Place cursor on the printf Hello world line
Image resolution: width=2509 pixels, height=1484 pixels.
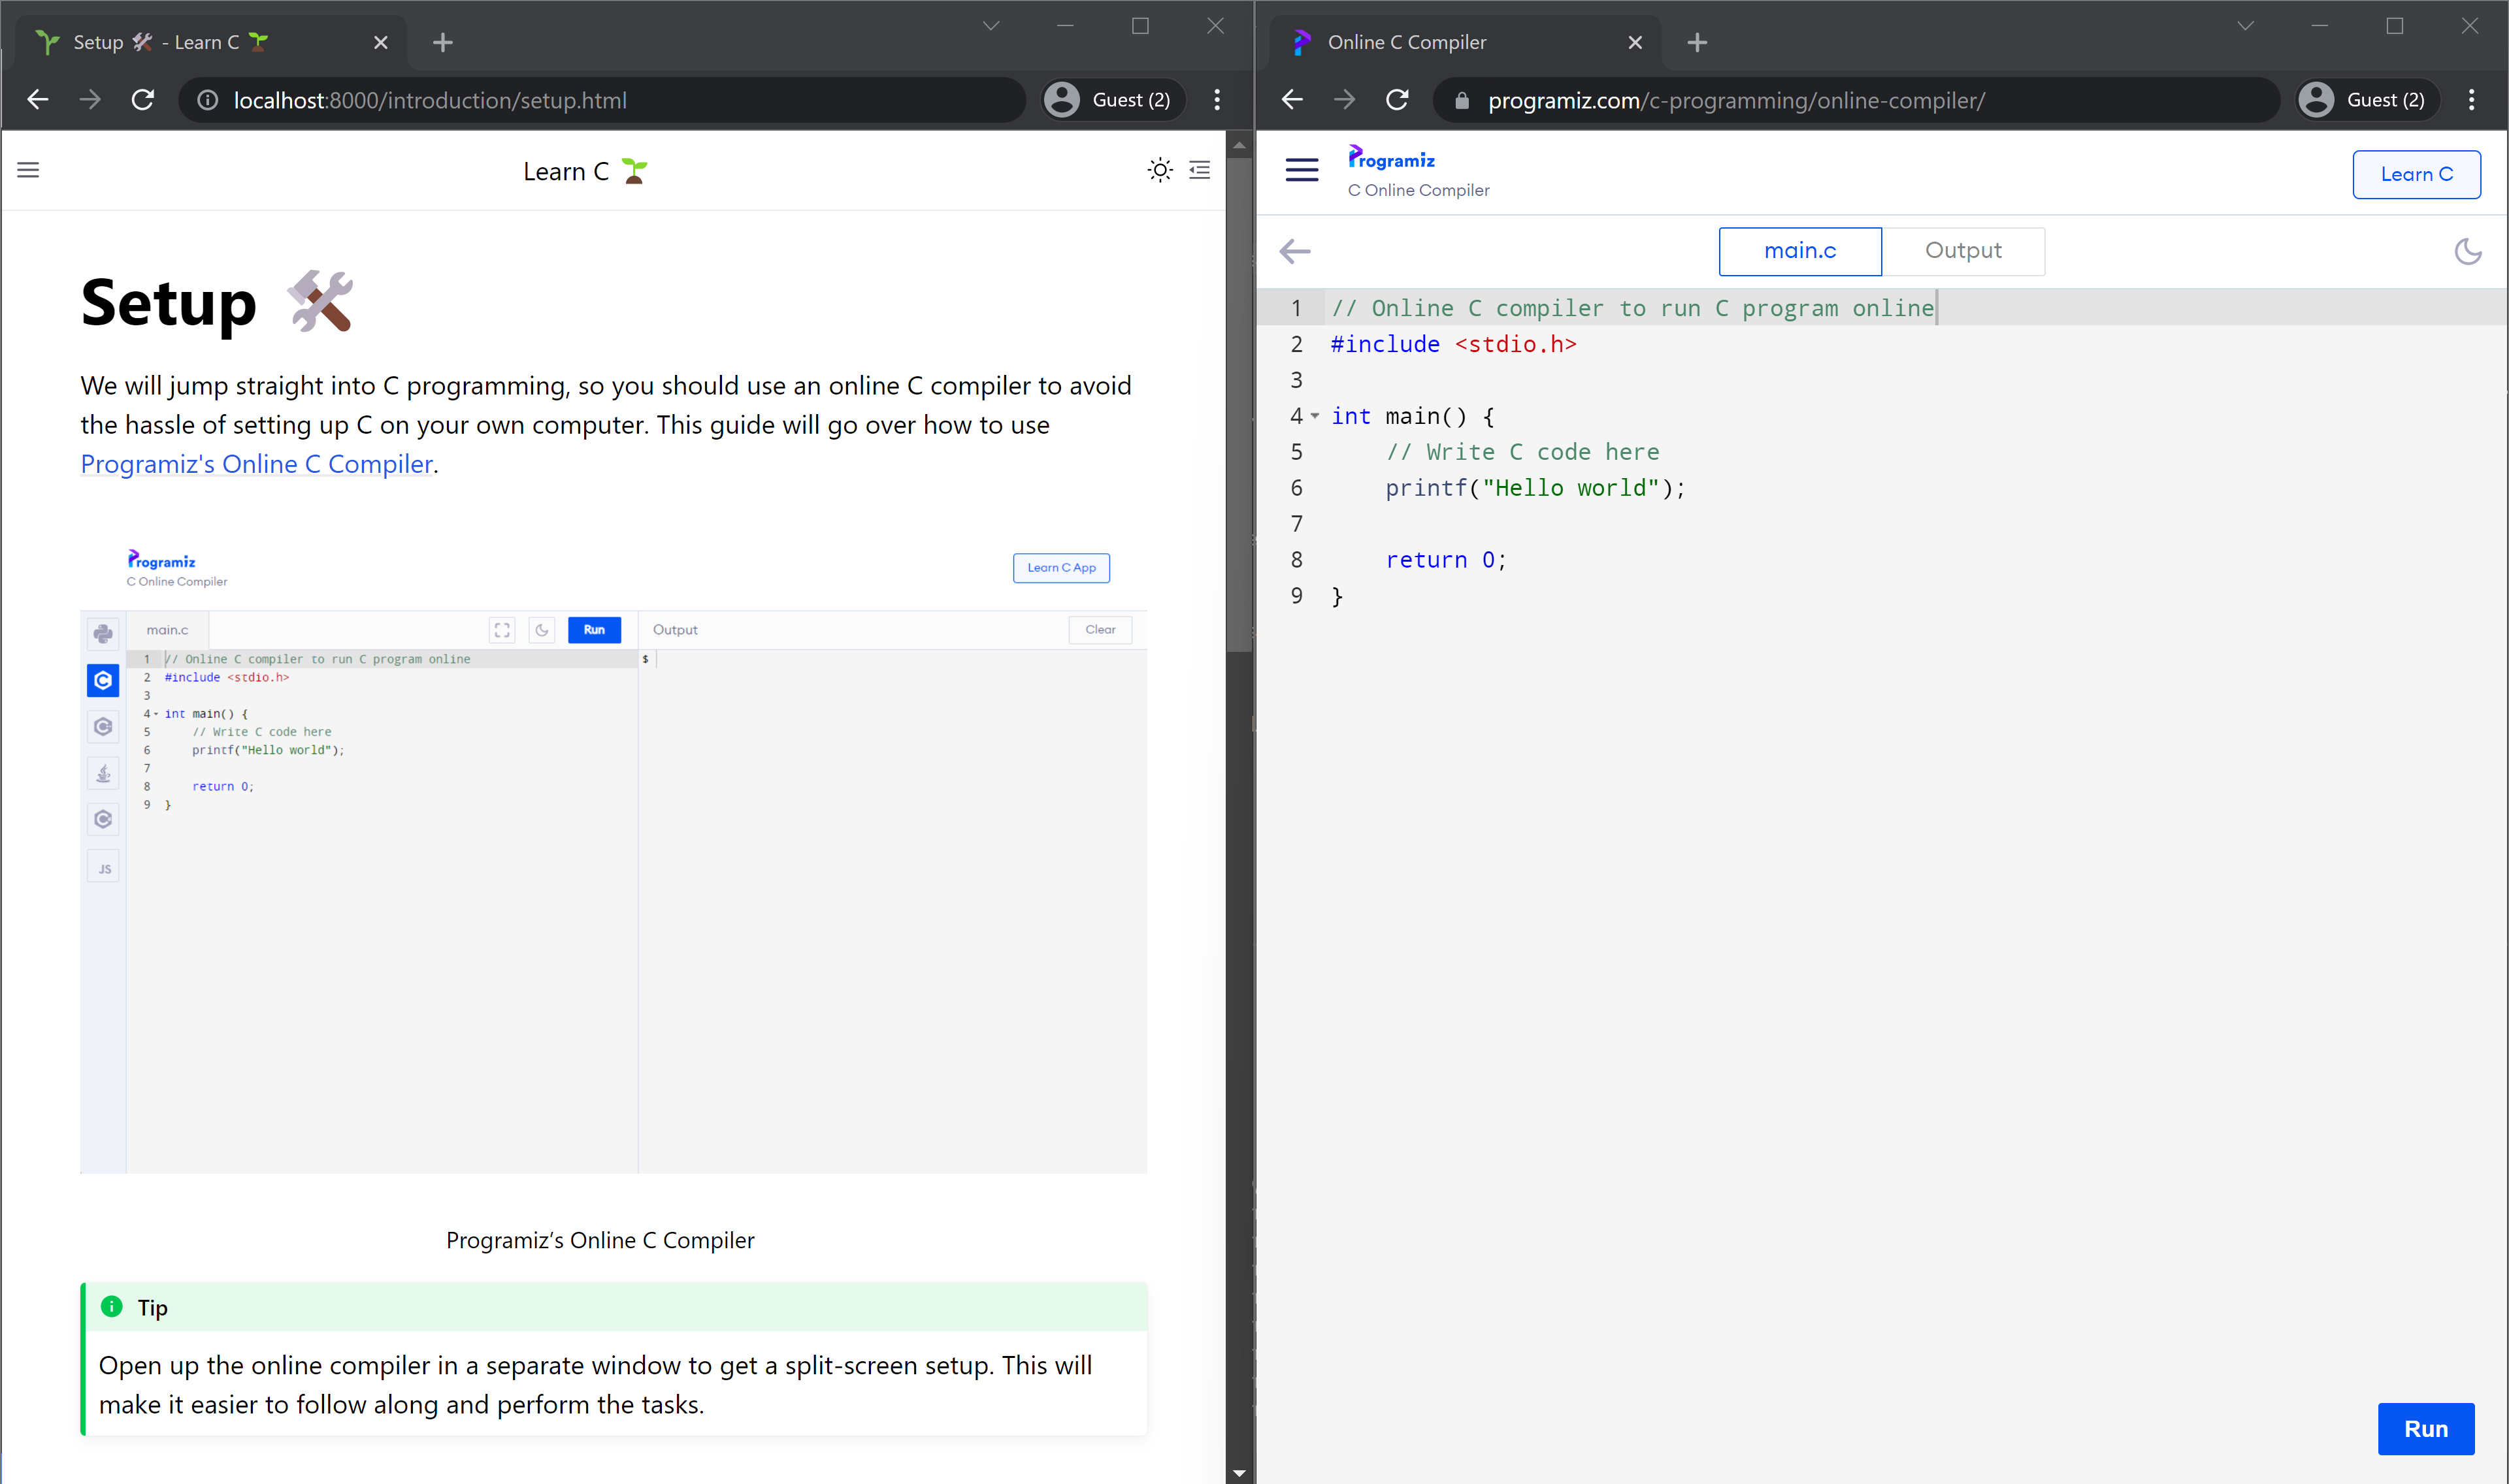pyautogui.click(x=1535, y=488)
